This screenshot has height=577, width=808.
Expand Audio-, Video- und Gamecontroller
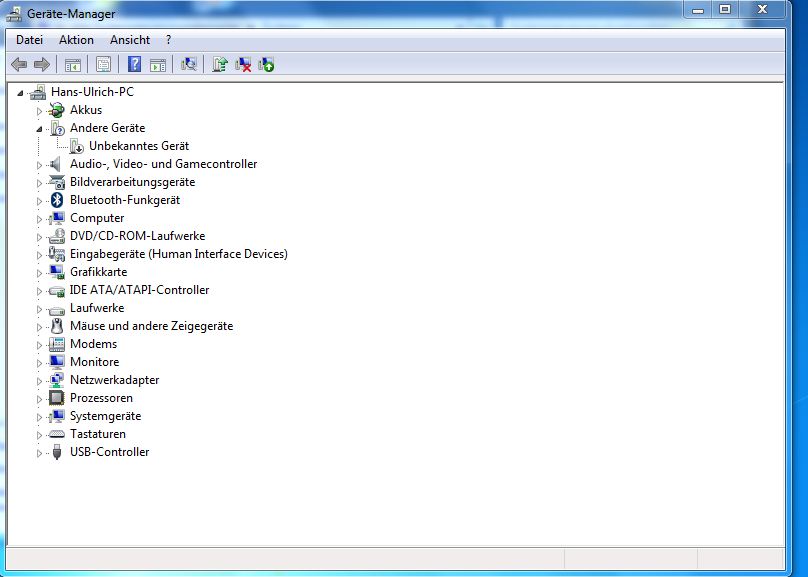[39, 165]
